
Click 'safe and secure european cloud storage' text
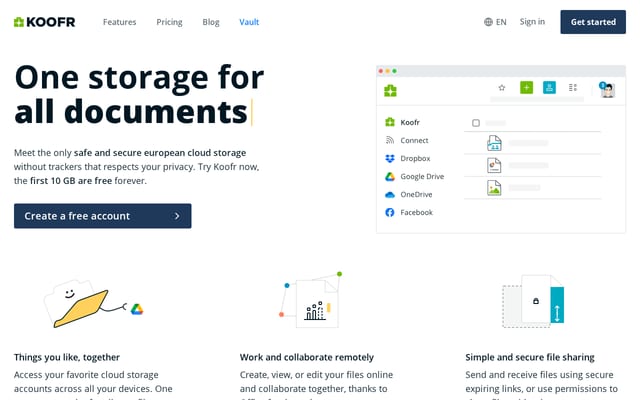coord(160,153)
